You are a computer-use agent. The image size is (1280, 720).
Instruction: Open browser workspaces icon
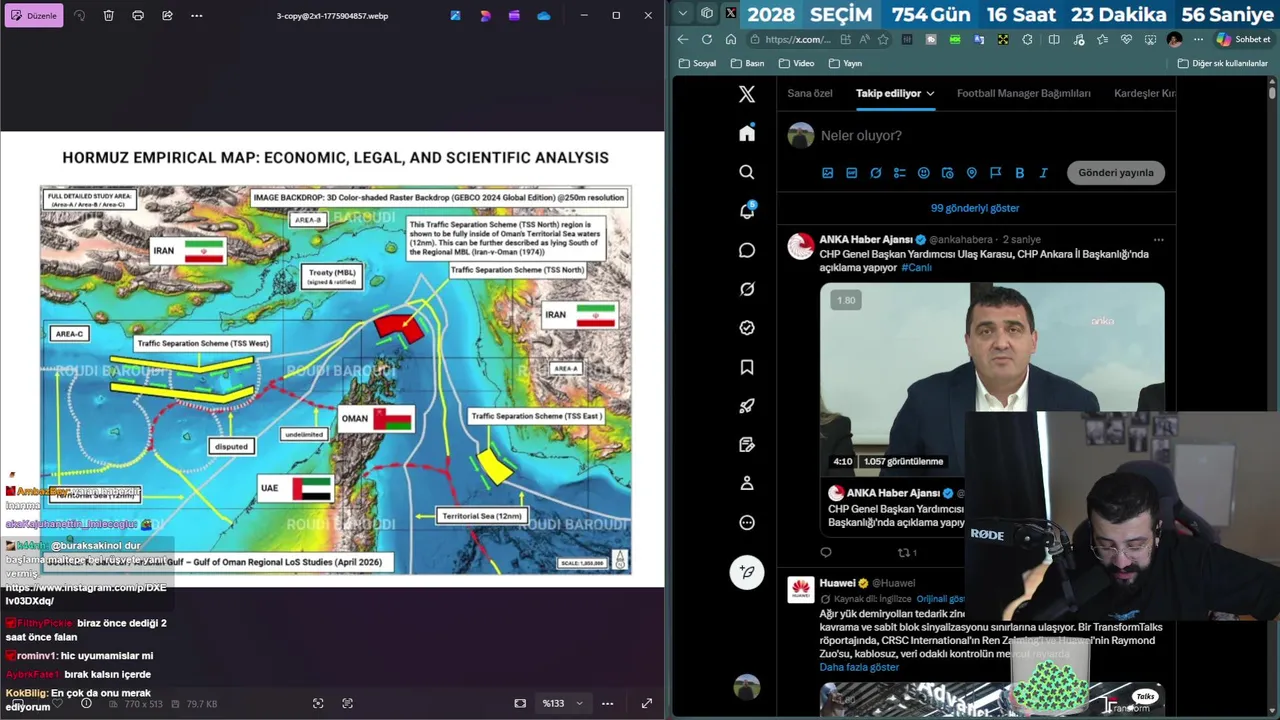pyautogui.click(x=707, y=13)
